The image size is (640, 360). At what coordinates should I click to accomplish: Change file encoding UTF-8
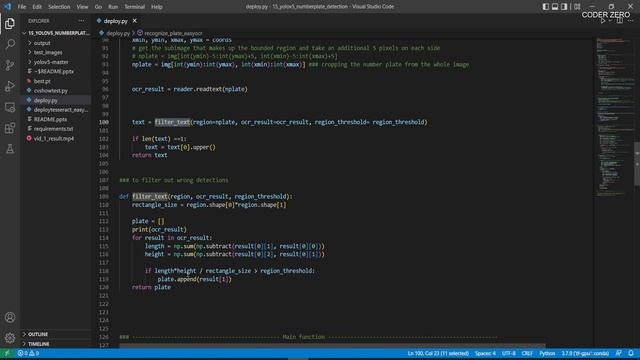[509, 353]
